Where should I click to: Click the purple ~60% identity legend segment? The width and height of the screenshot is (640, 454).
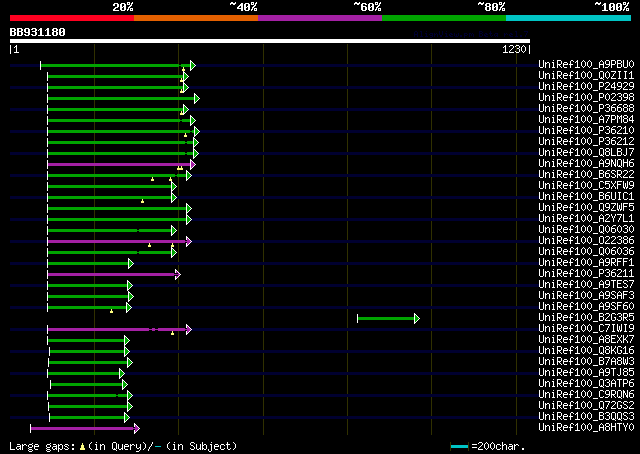(x=320, y=18)
